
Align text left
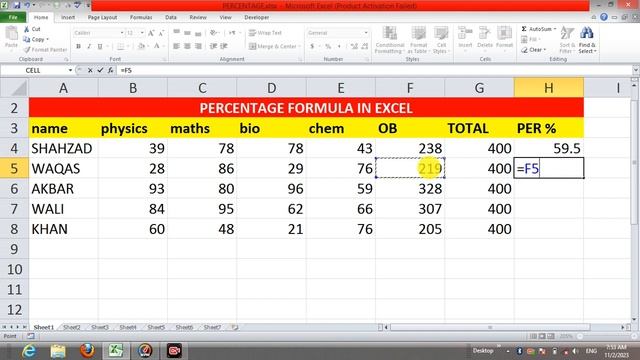point(176,47)
